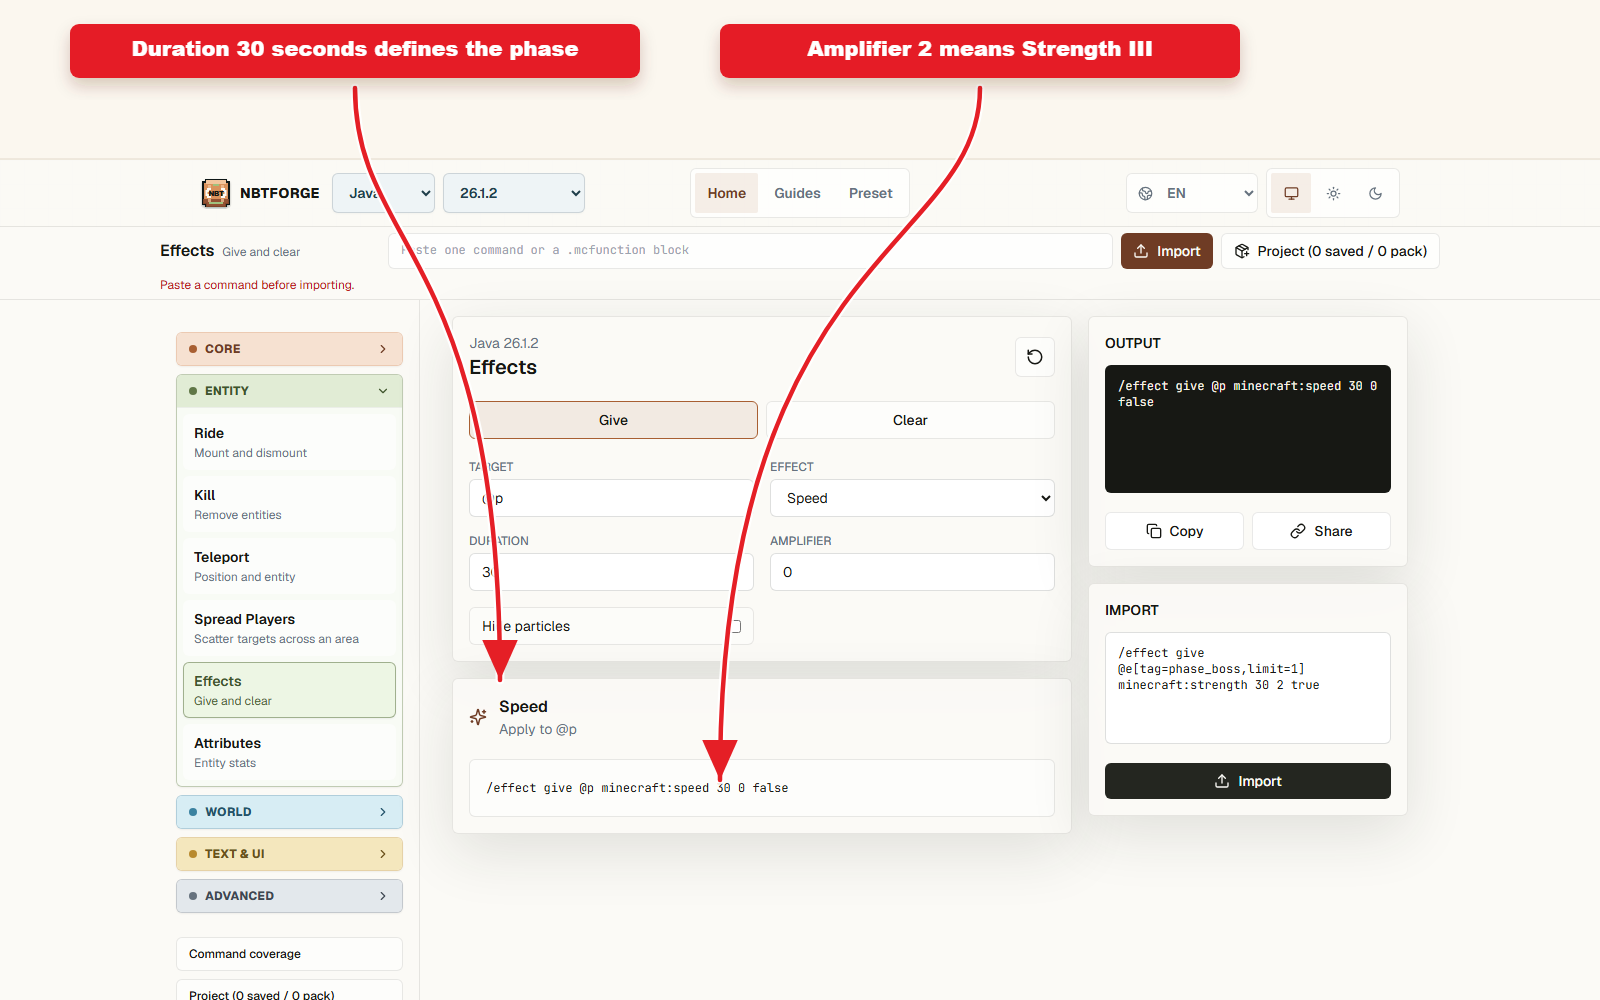Click the paste command input field
The width and height of the screenshot is (1600, 1000).
pyautogui.click(x=750, y=251)
